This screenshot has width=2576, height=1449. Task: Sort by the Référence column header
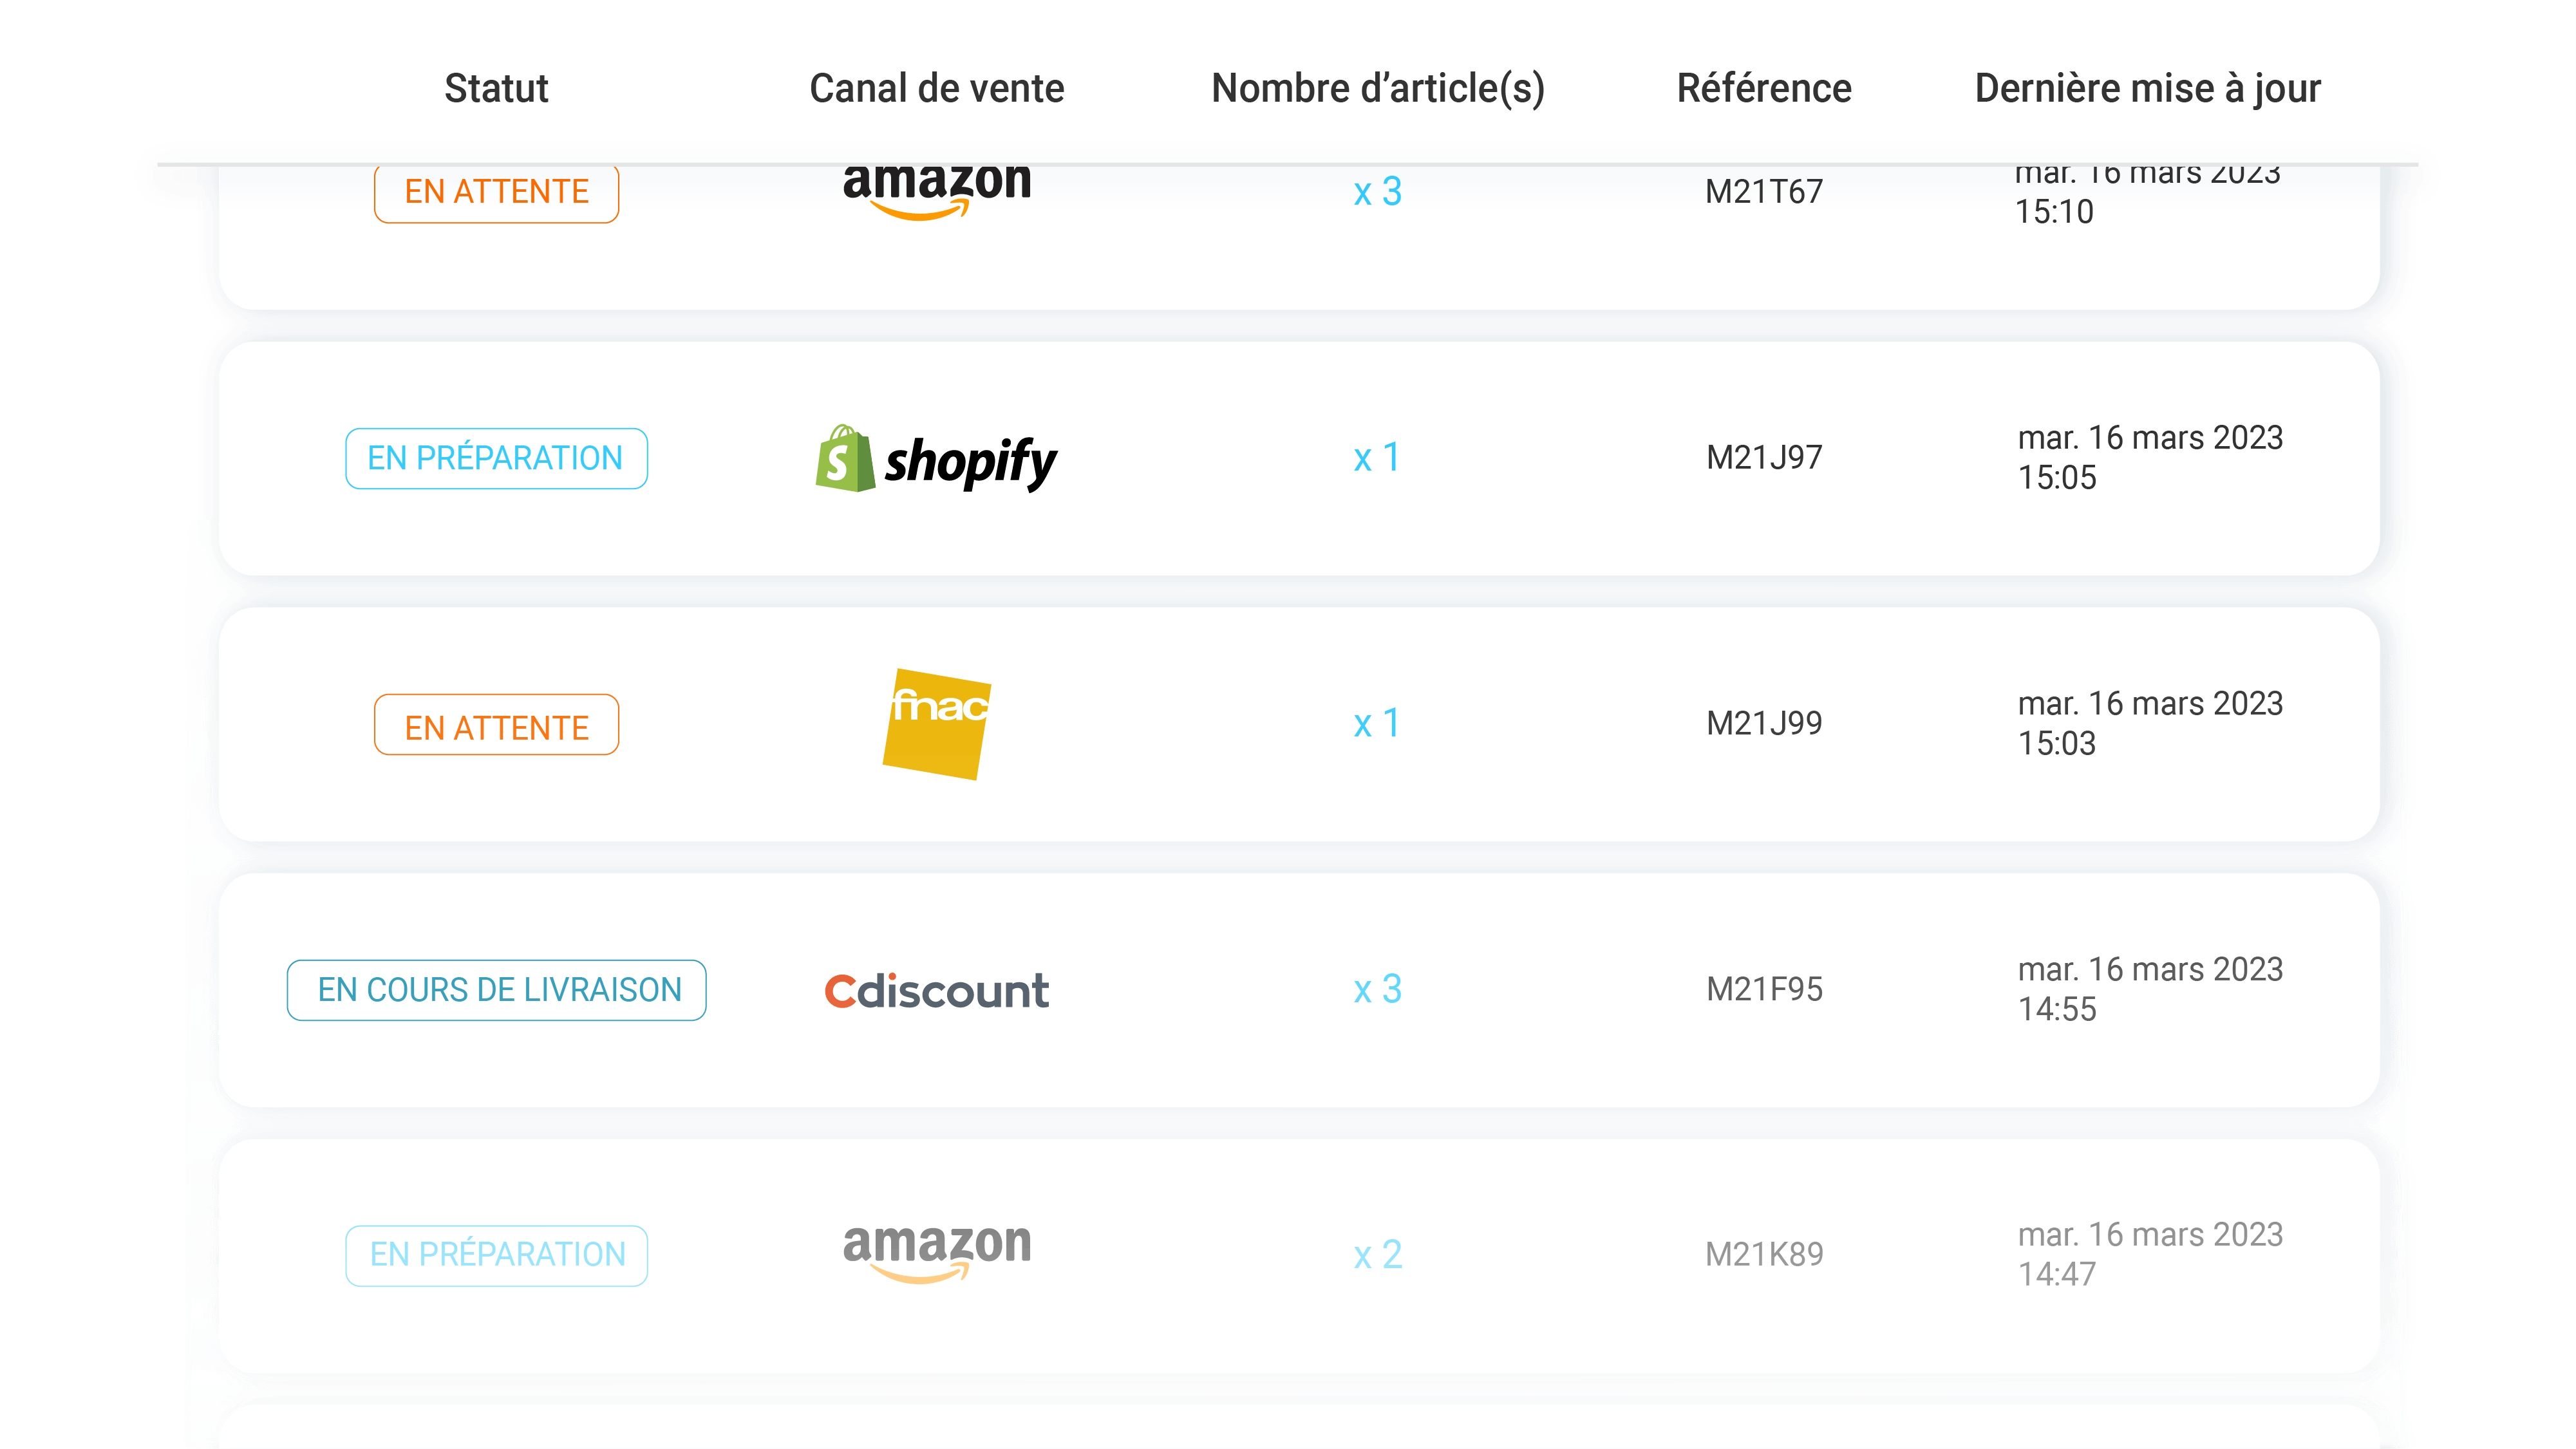1764,88
